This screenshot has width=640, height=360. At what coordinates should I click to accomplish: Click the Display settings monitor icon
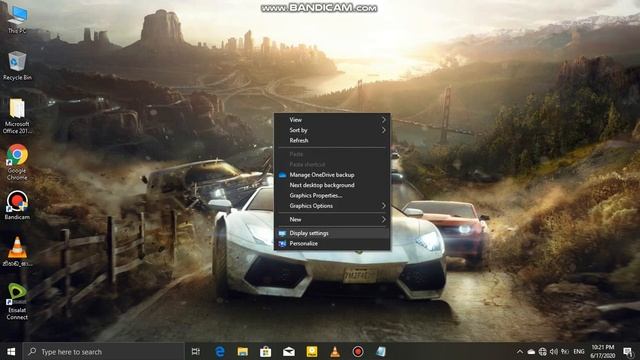coord(282,233)
